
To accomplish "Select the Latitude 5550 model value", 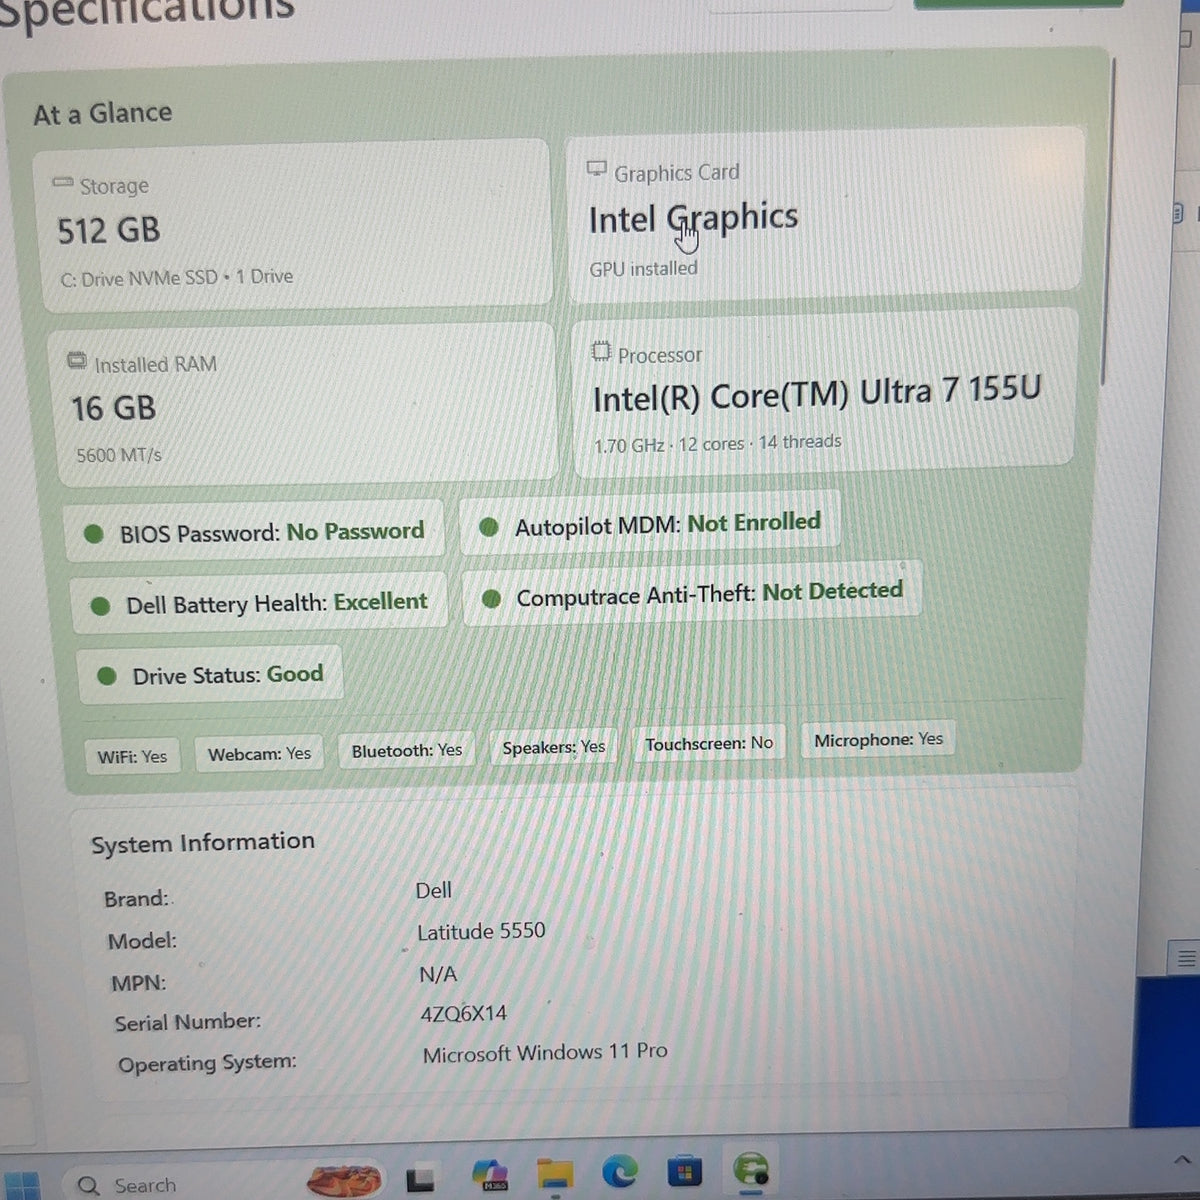I will 481,931.
